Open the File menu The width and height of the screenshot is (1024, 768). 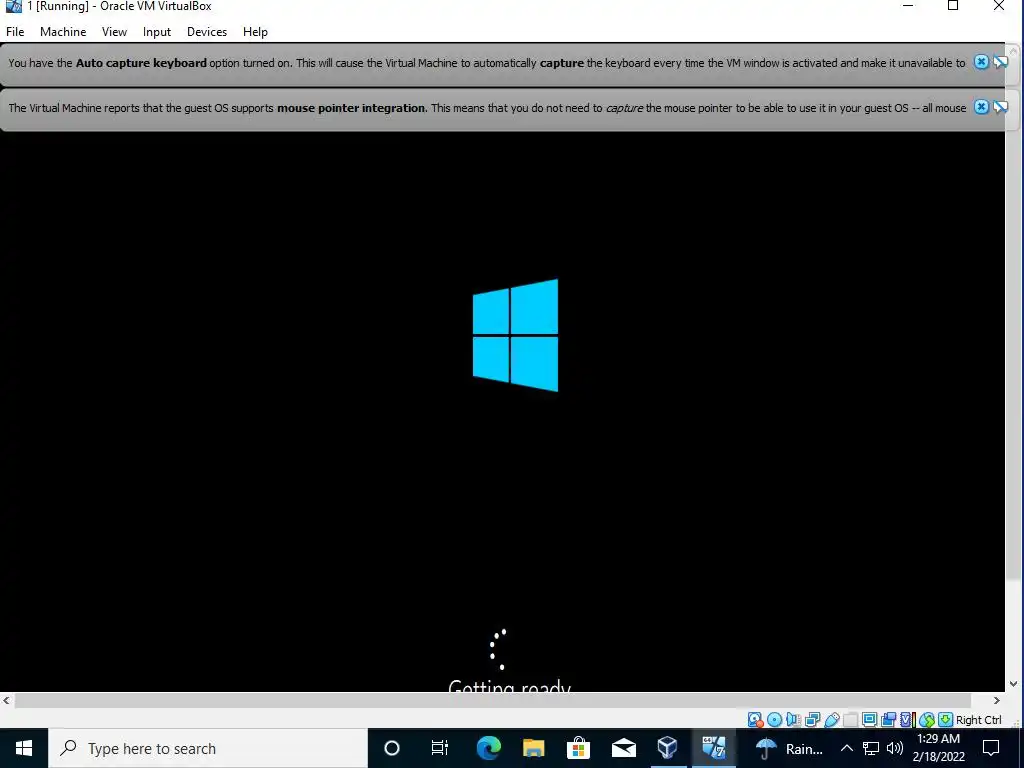pos(14,31)
